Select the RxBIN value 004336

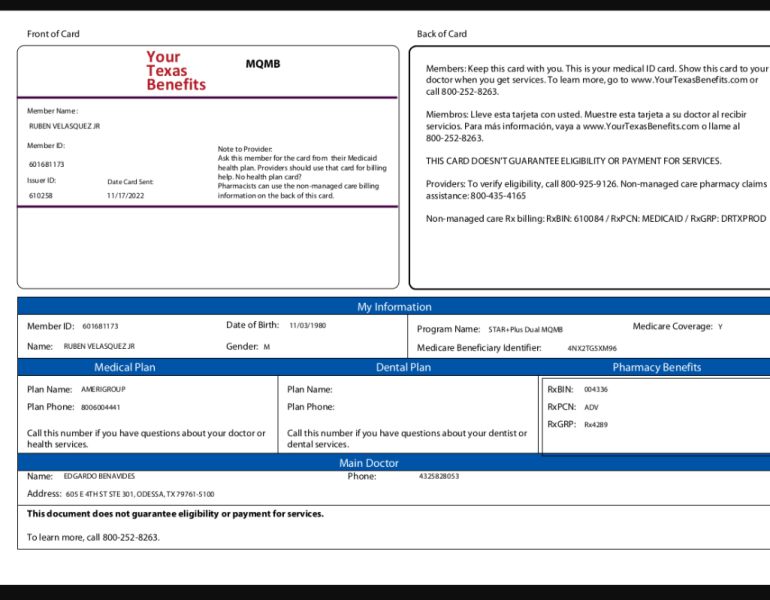coord(596,389)
